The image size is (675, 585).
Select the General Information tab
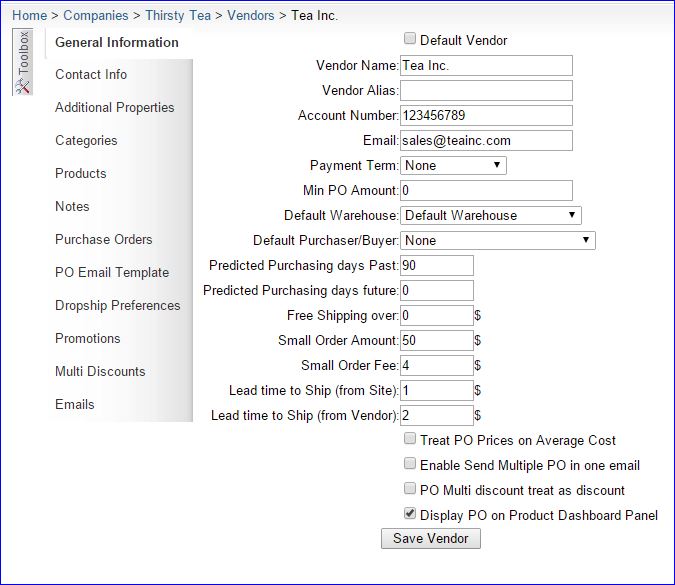tap(117, 42)
